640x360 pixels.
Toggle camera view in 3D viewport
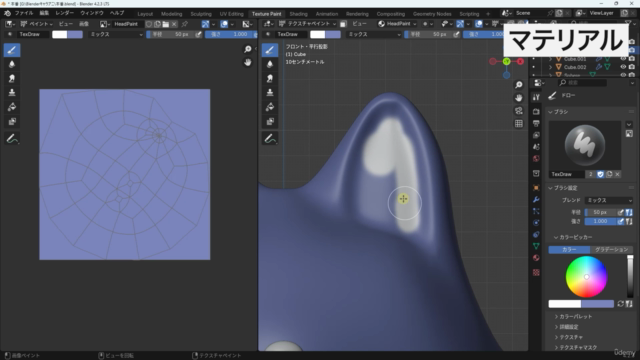(x=519, y=111)
